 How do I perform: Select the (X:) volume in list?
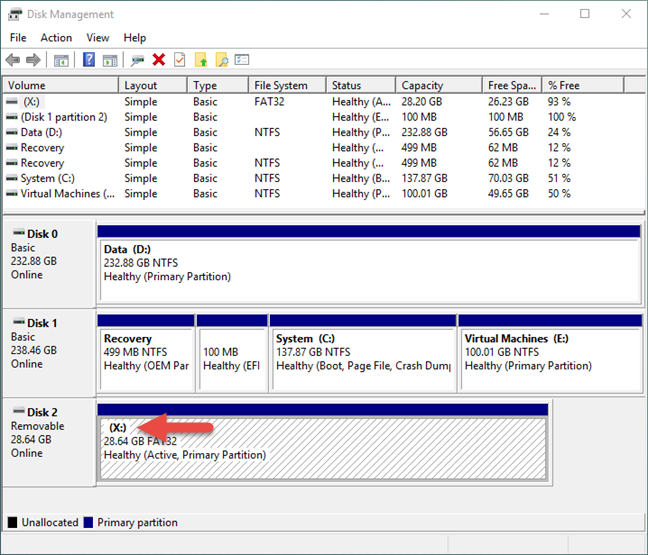31,102
